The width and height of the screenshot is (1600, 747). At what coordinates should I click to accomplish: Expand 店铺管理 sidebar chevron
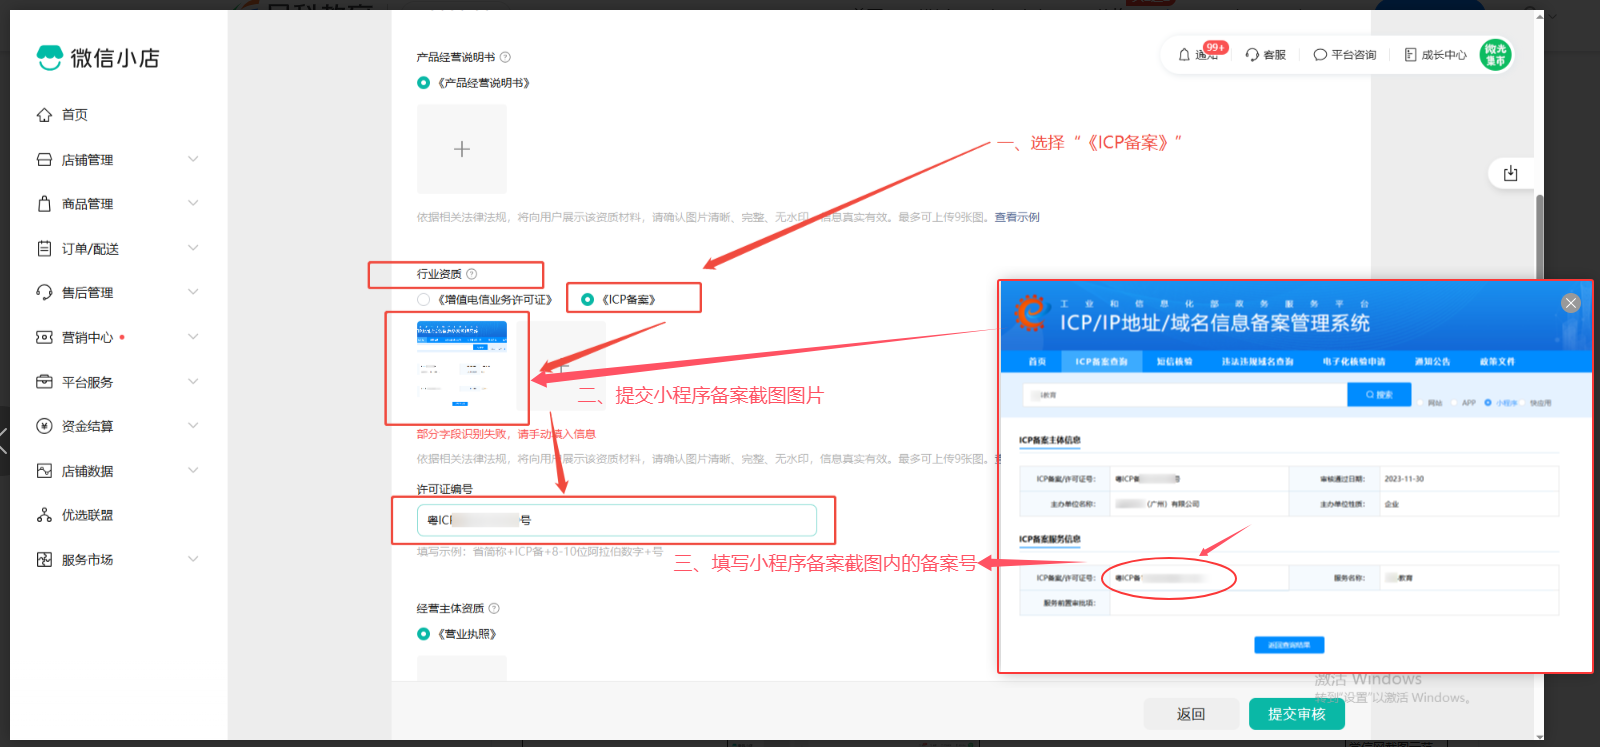(x=193, y=159)
